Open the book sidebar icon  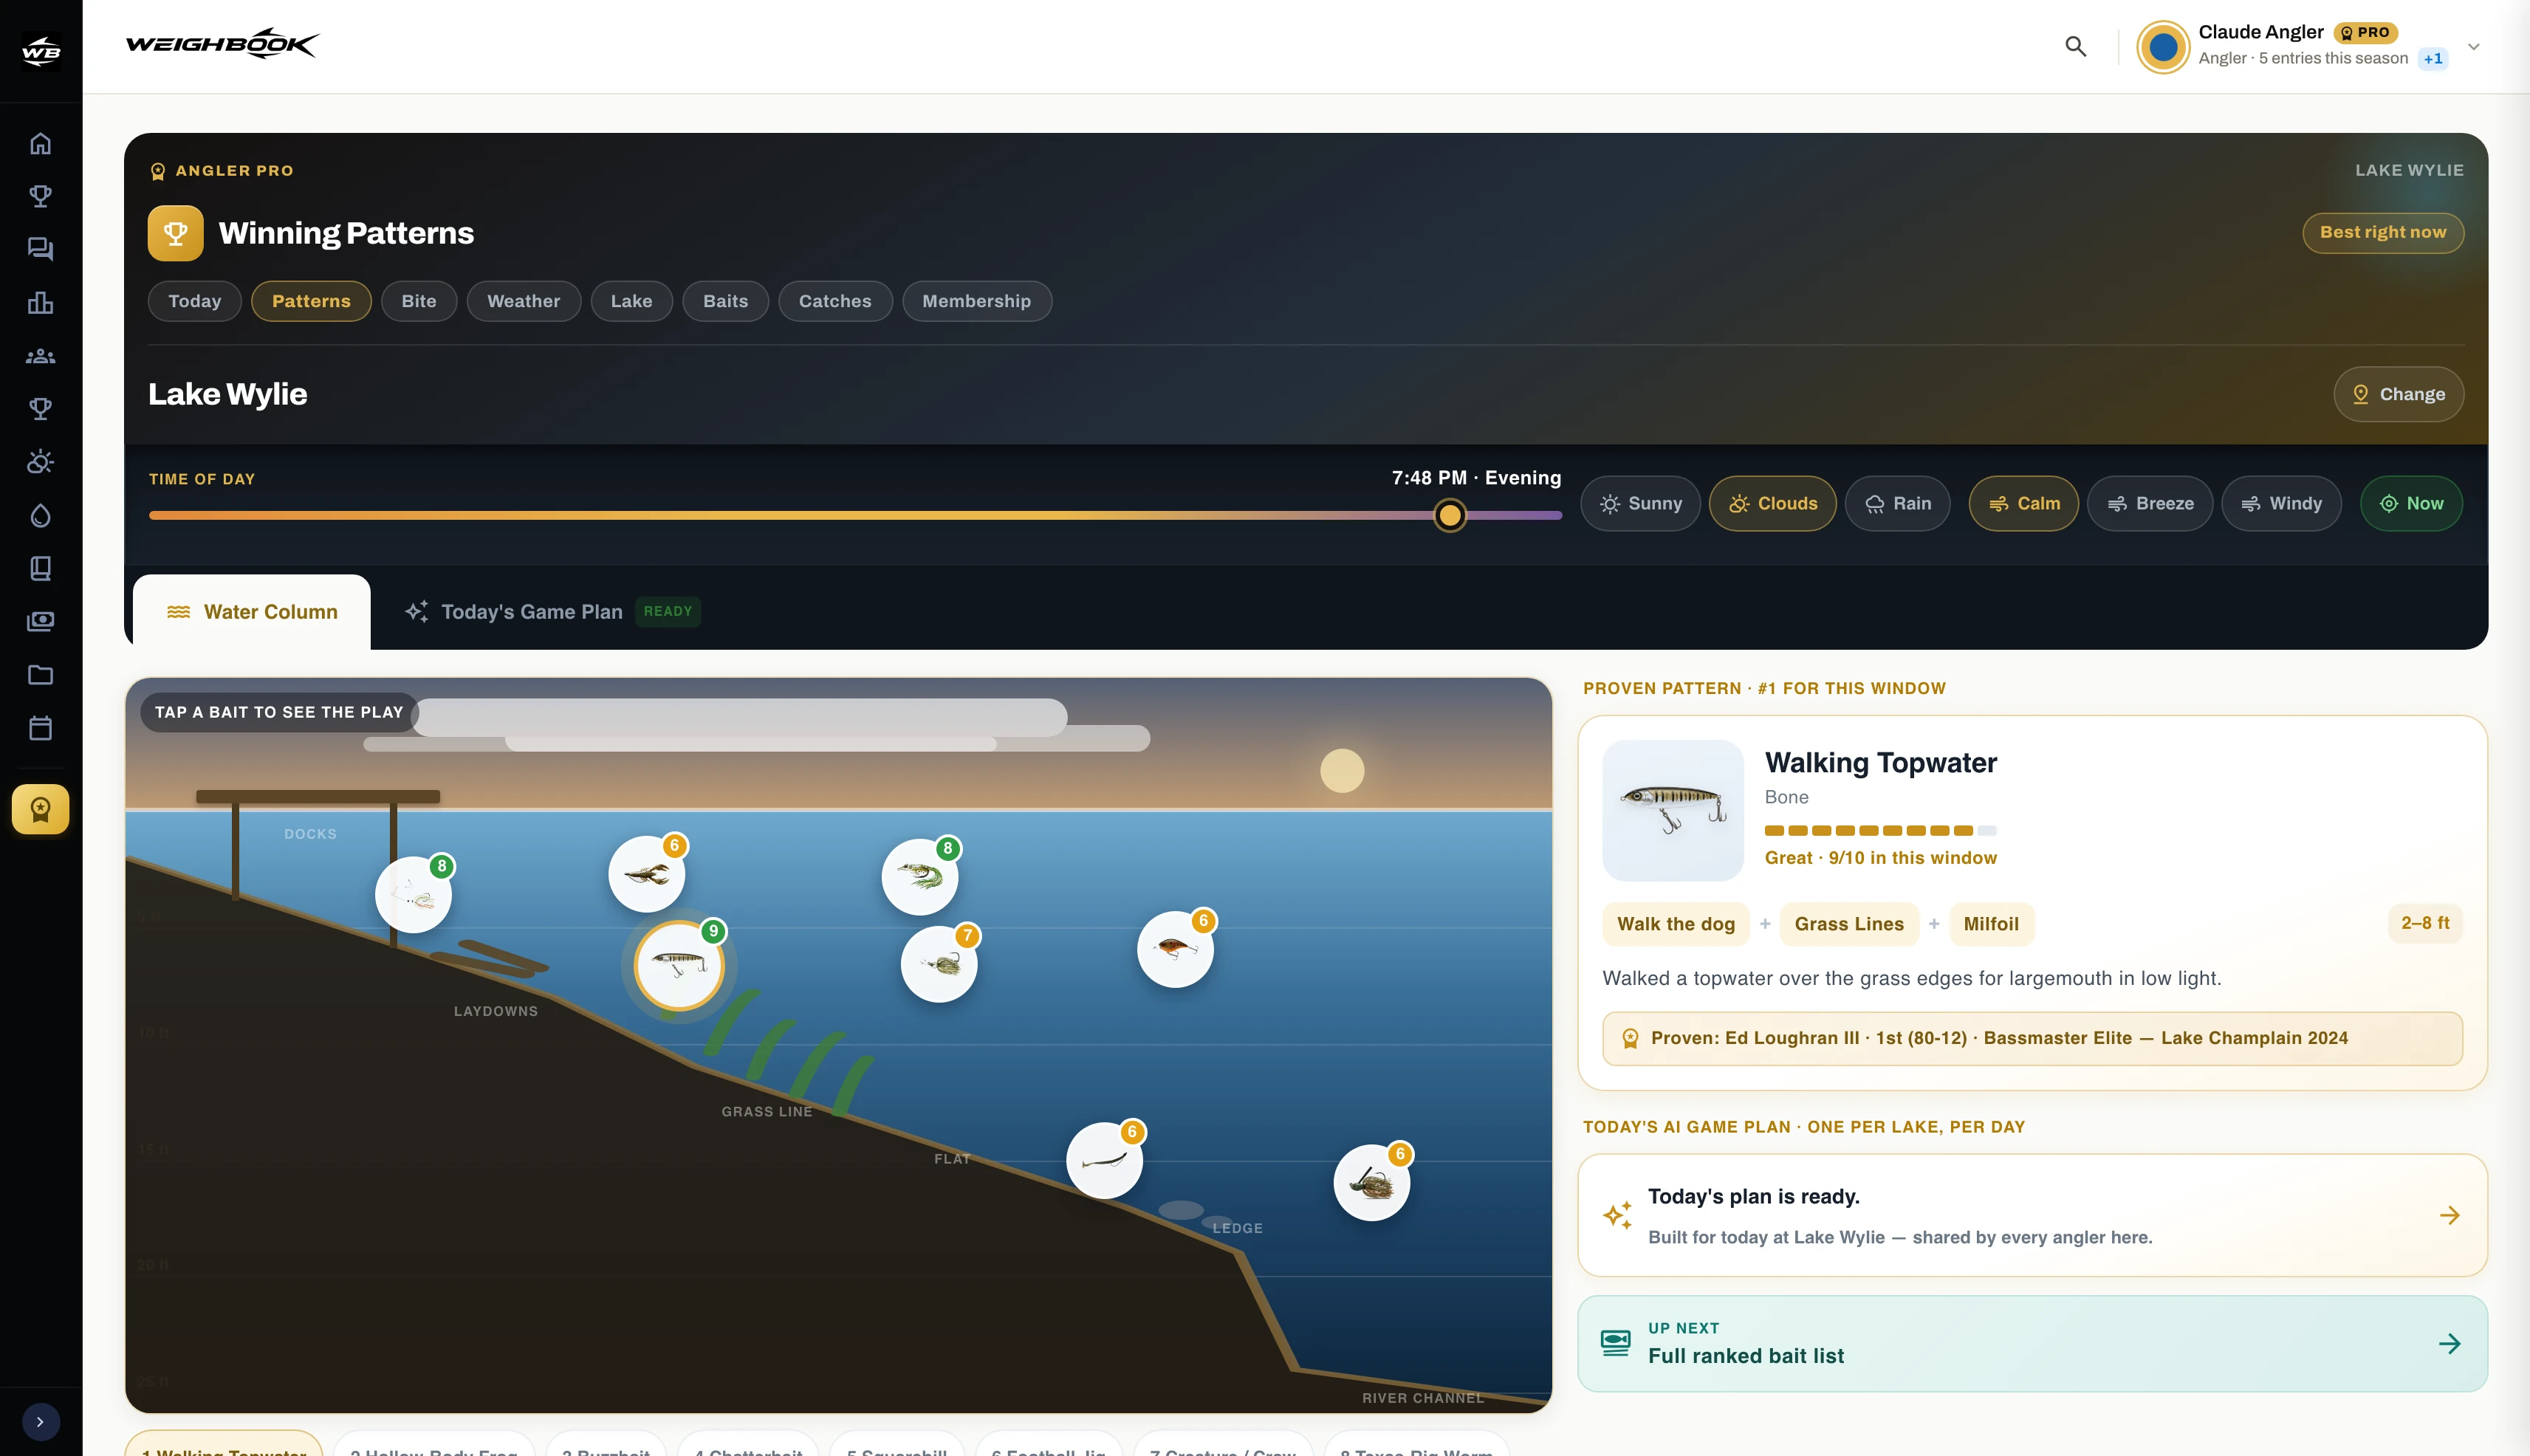coord(40,568)
